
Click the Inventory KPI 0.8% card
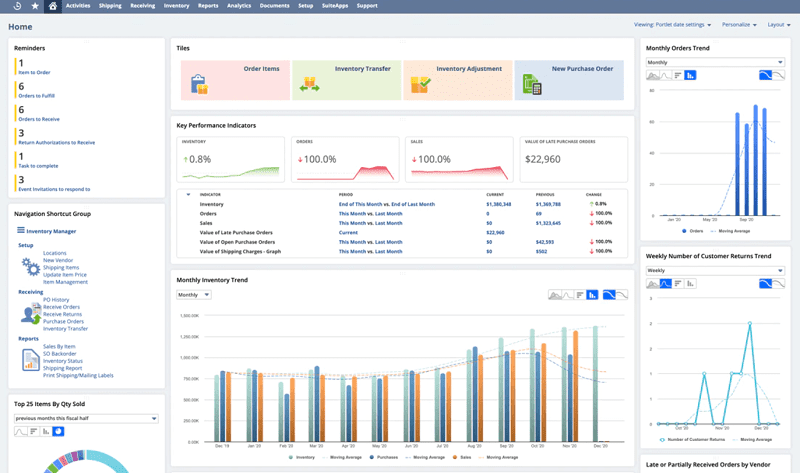231,159
